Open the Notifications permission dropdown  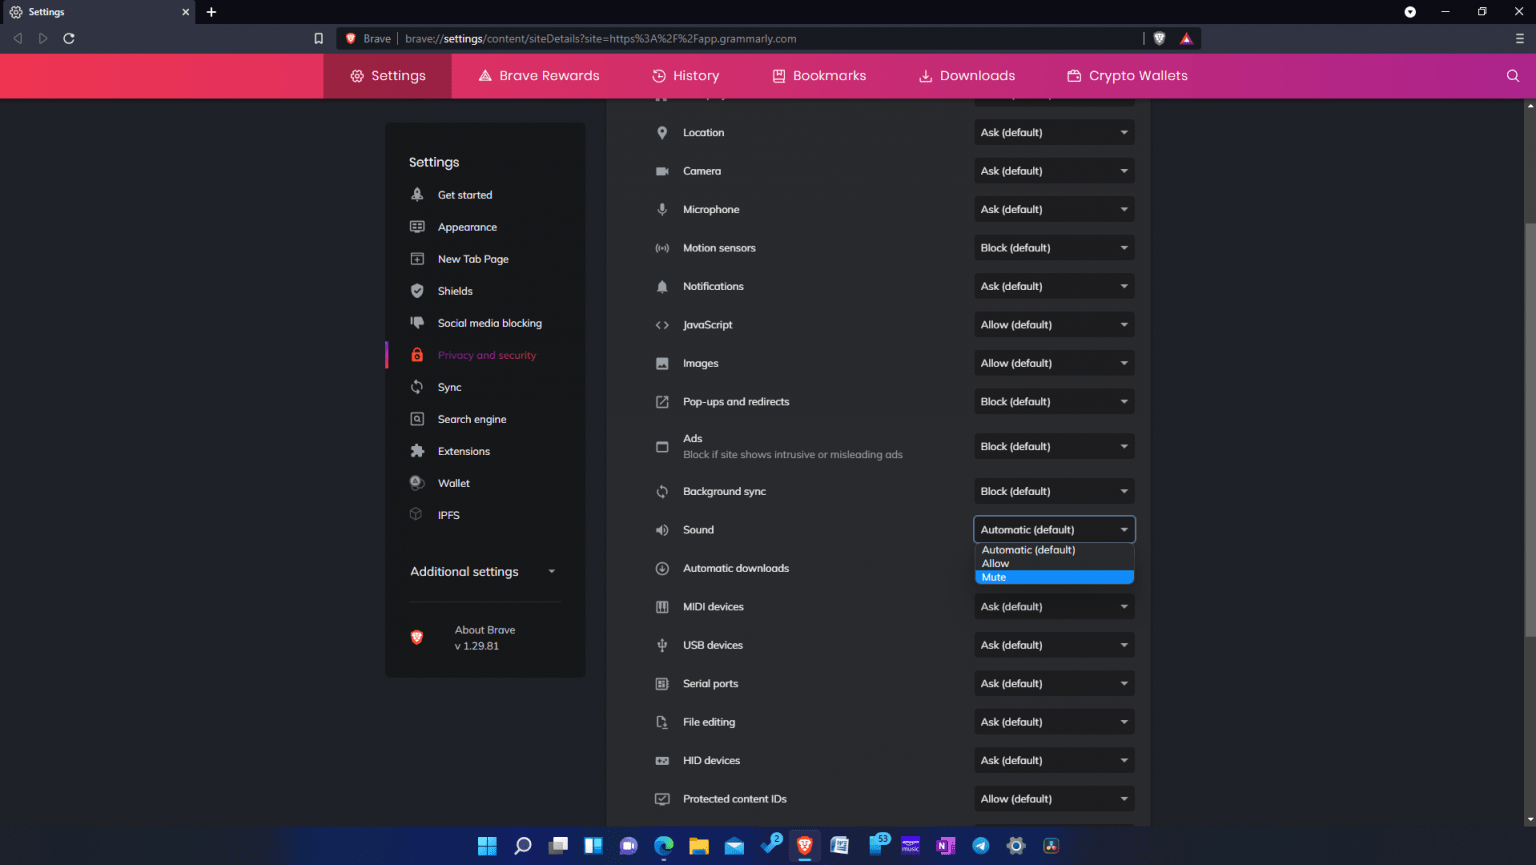(x=1054, y=286)
